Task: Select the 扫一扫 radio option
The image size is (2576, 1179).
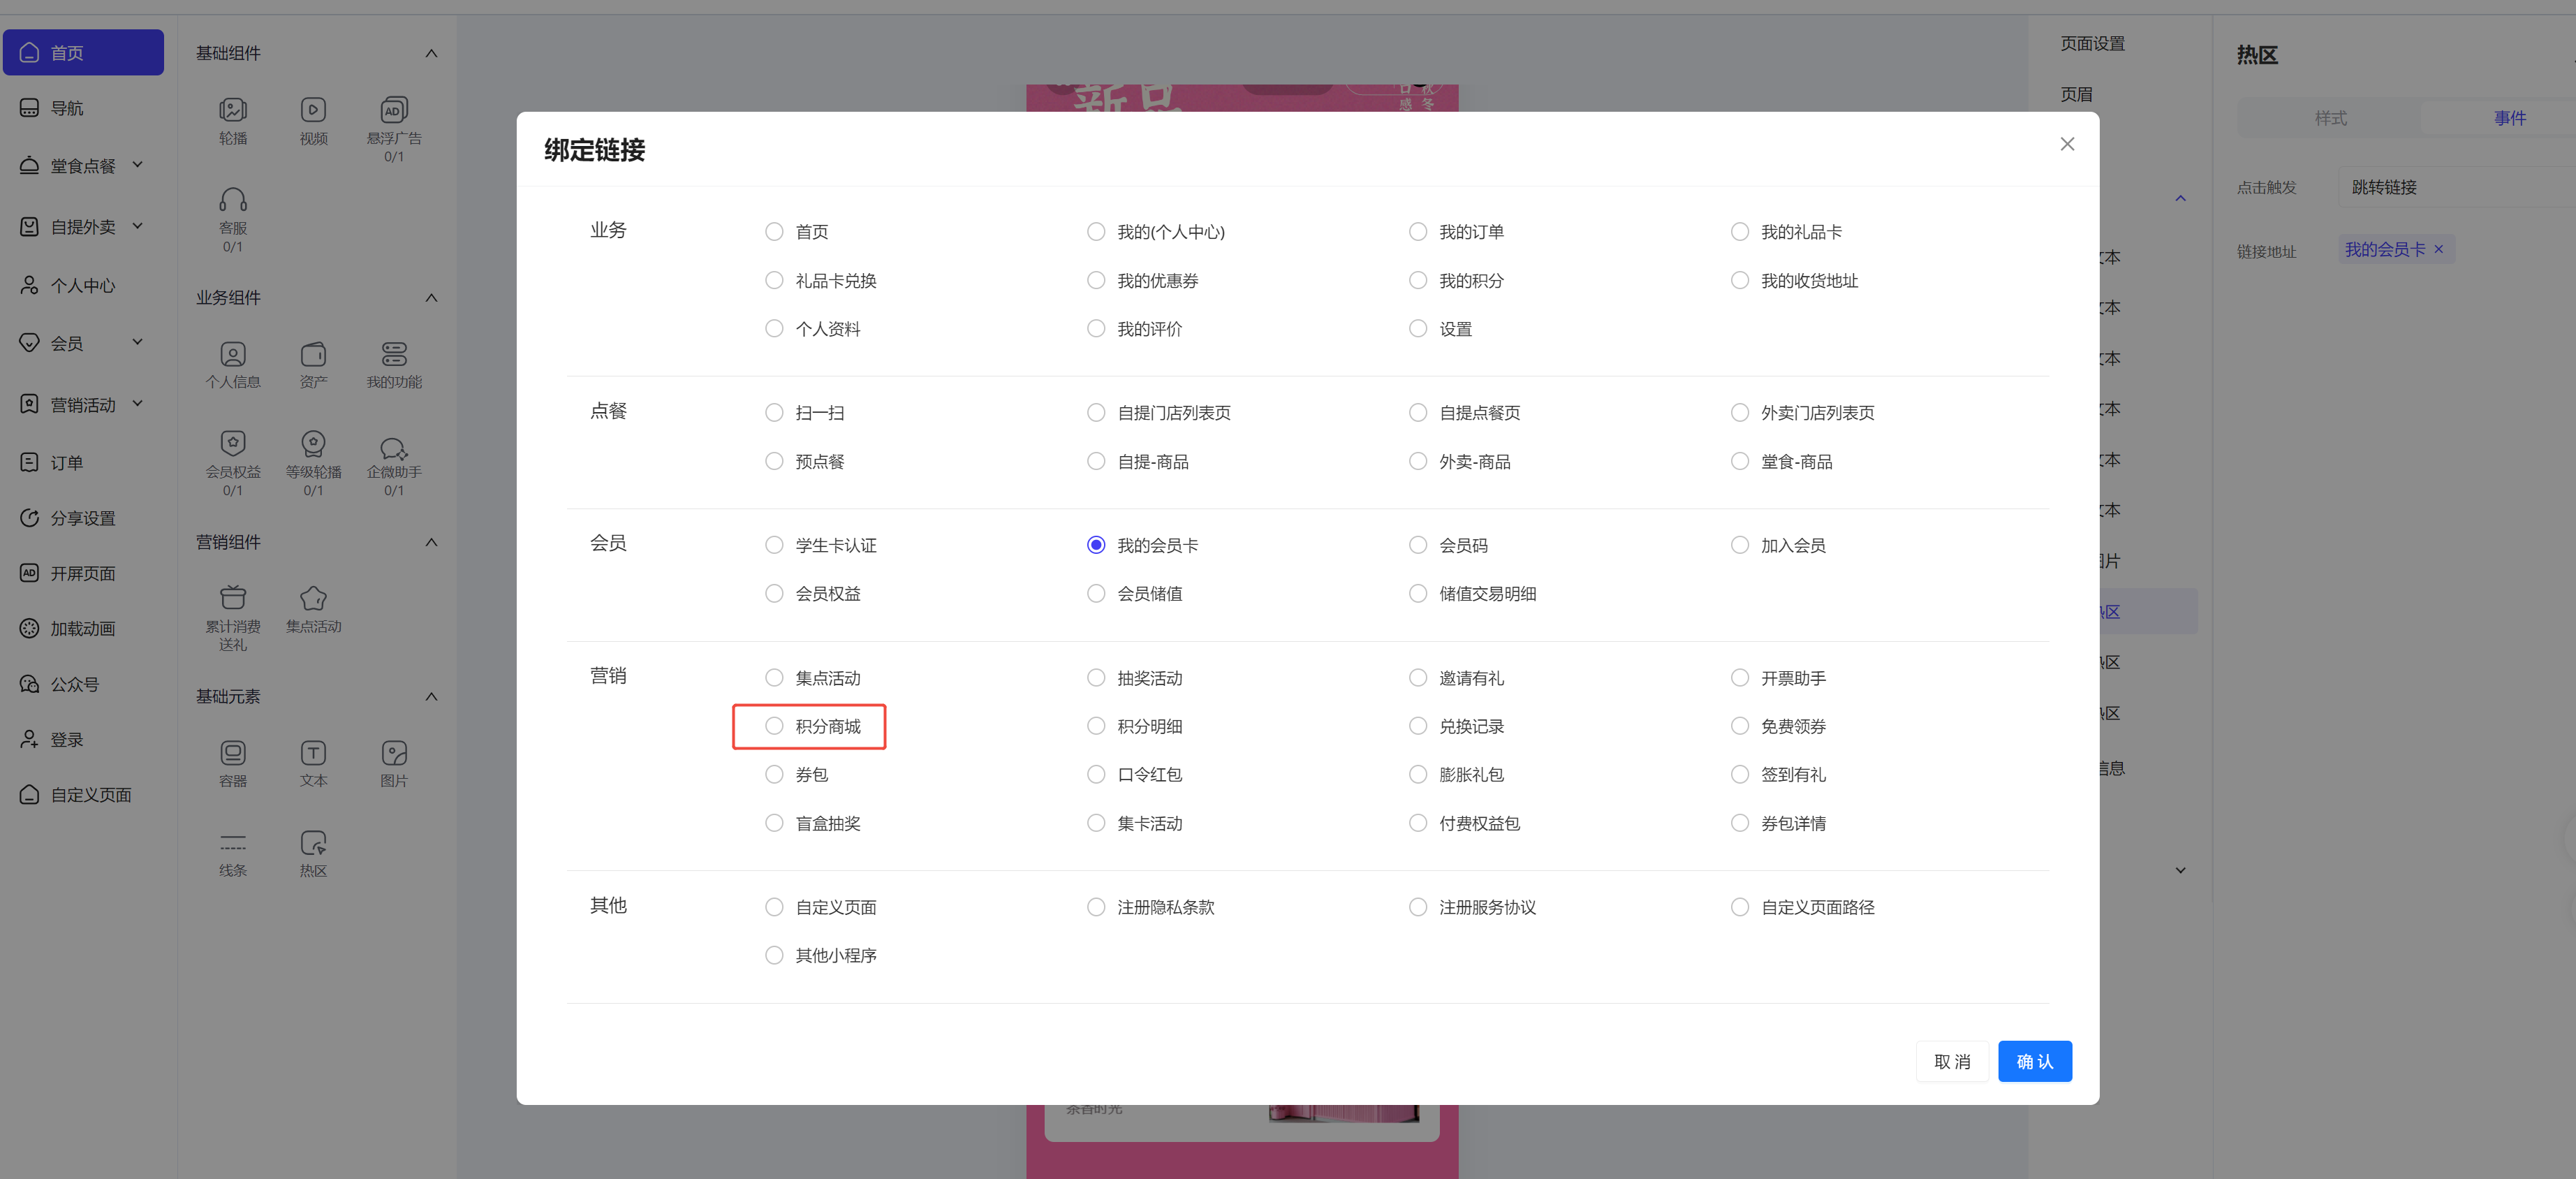Action: coord(774,413)
